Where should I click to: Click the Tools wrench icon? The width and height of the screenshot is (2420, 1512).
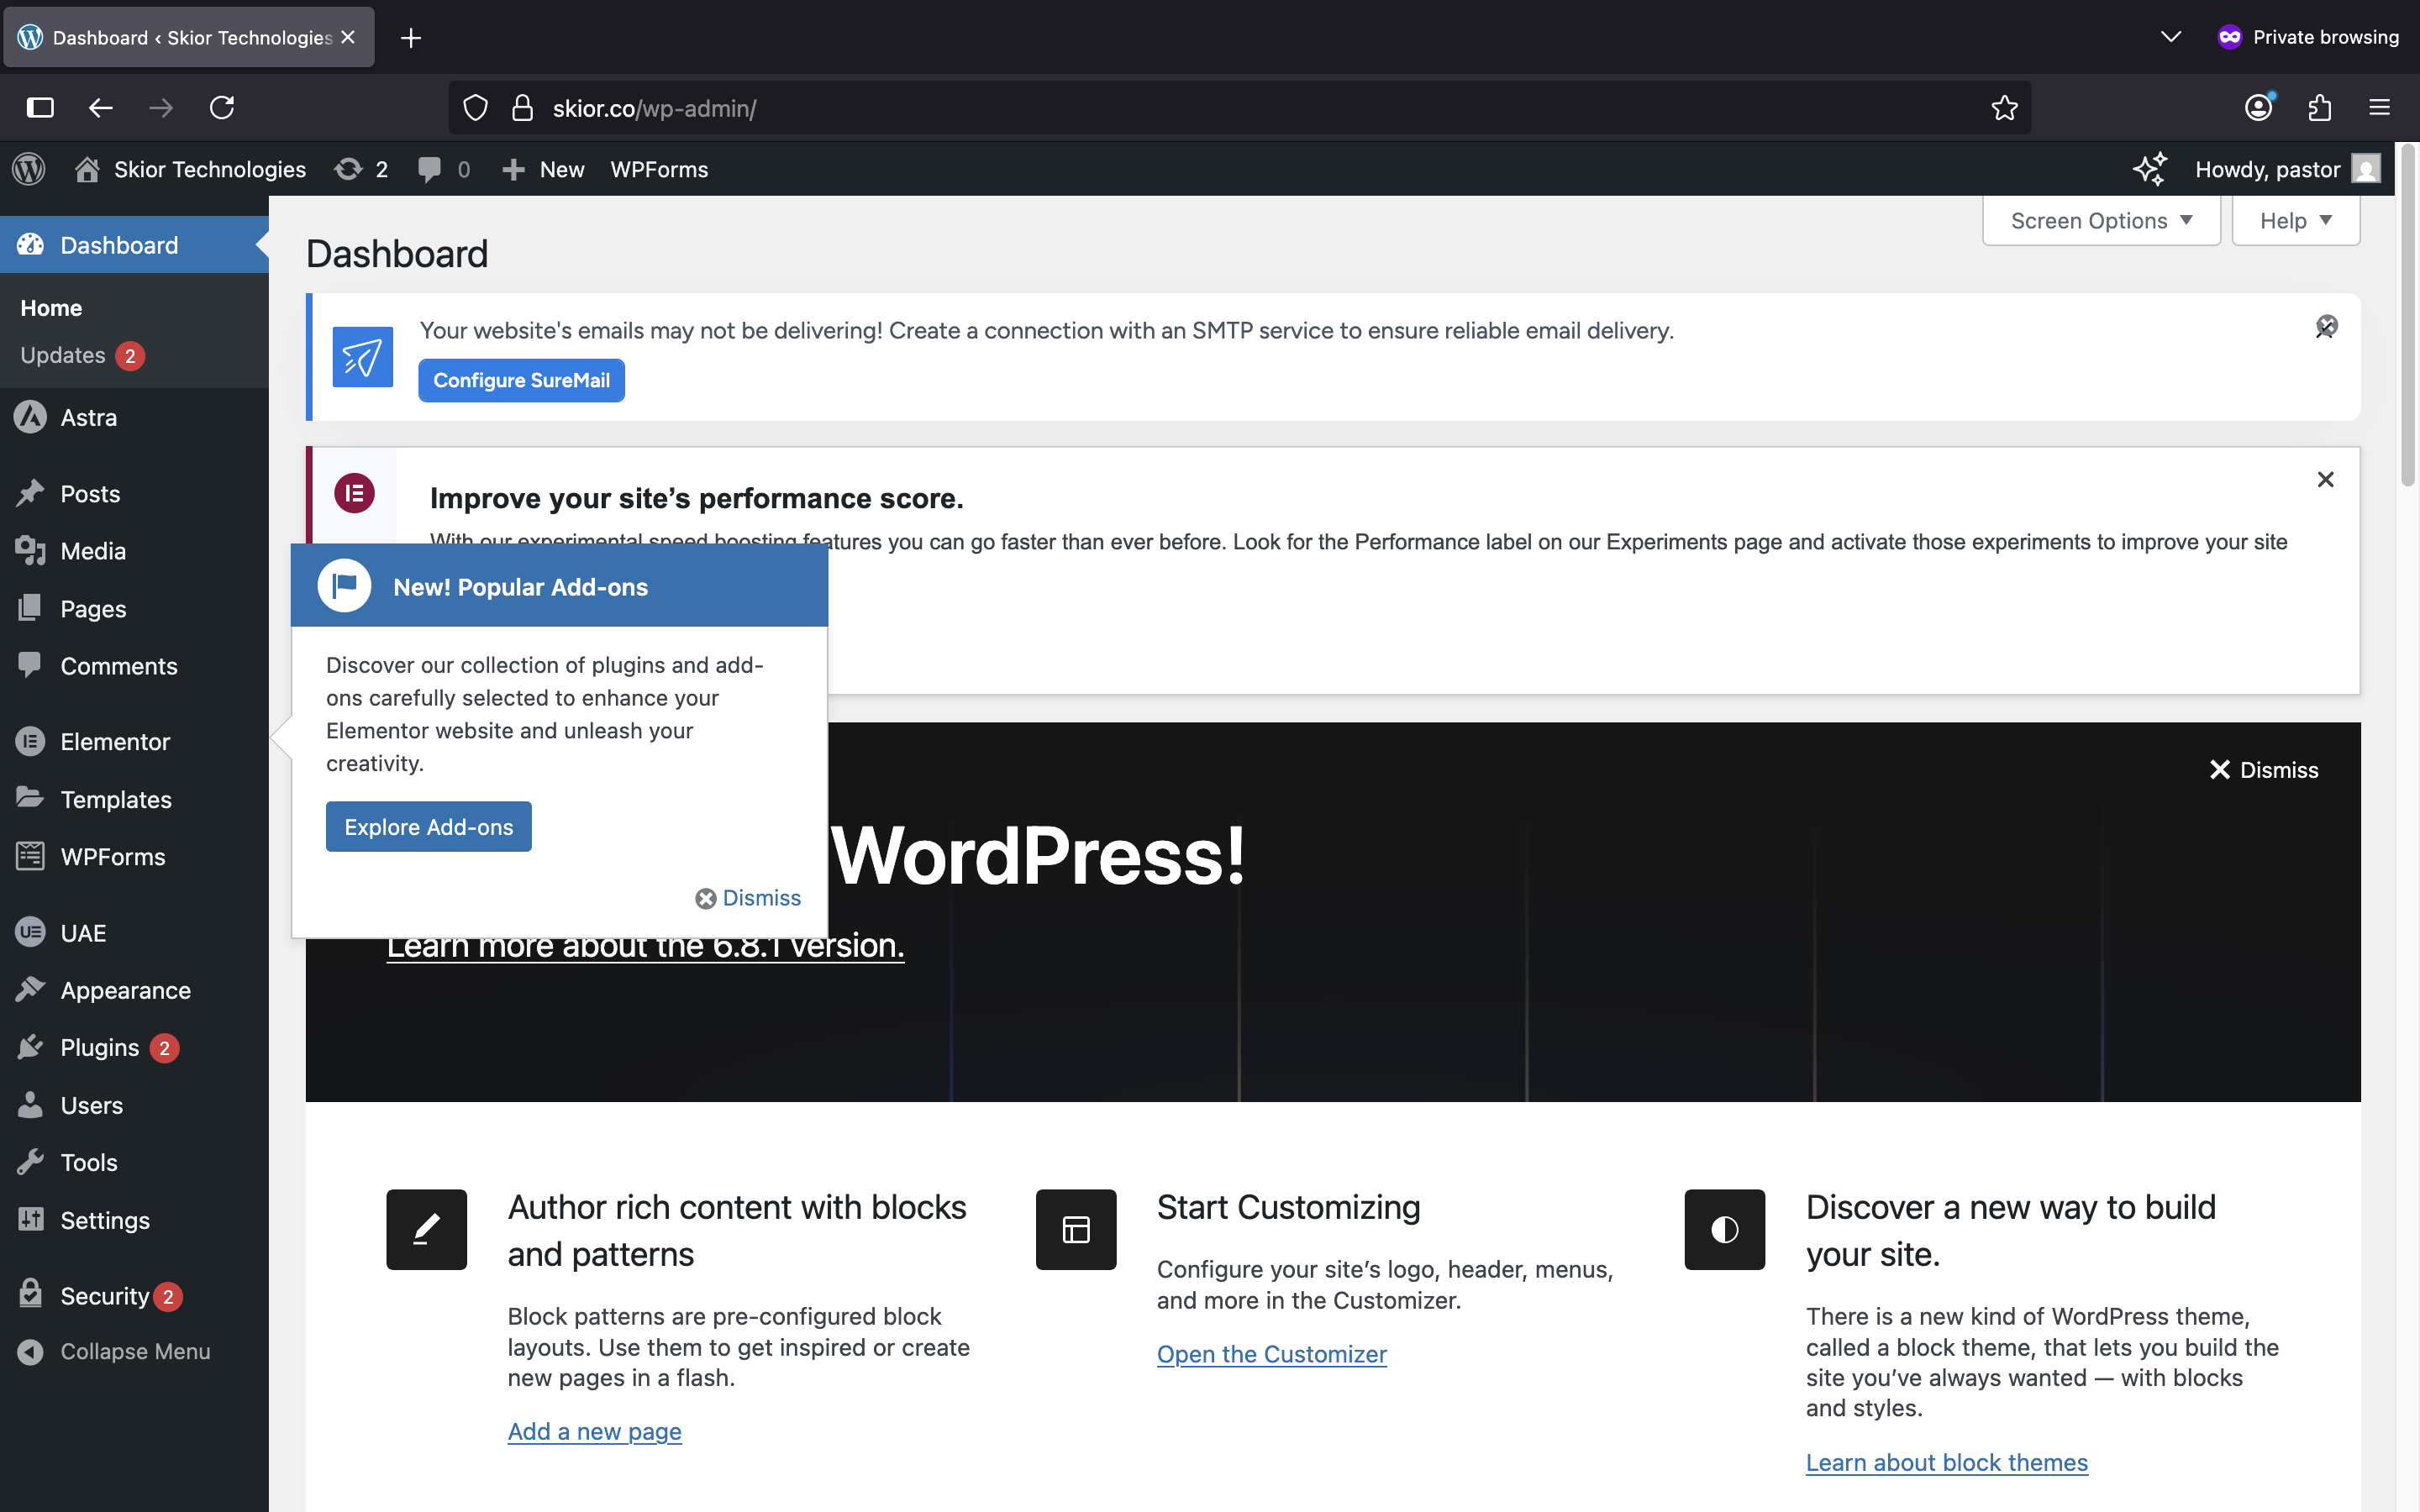31,1162
